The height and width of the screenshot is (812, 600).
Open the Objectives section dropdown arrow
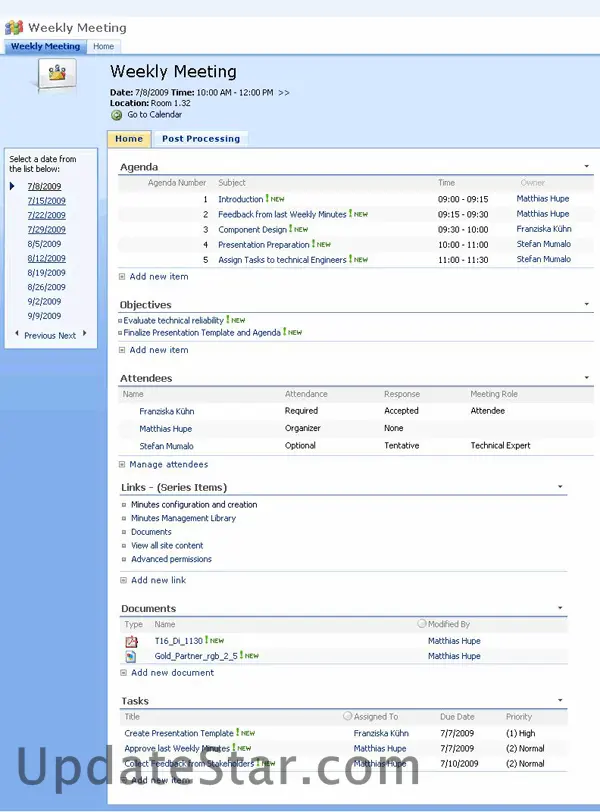(587, 304)
